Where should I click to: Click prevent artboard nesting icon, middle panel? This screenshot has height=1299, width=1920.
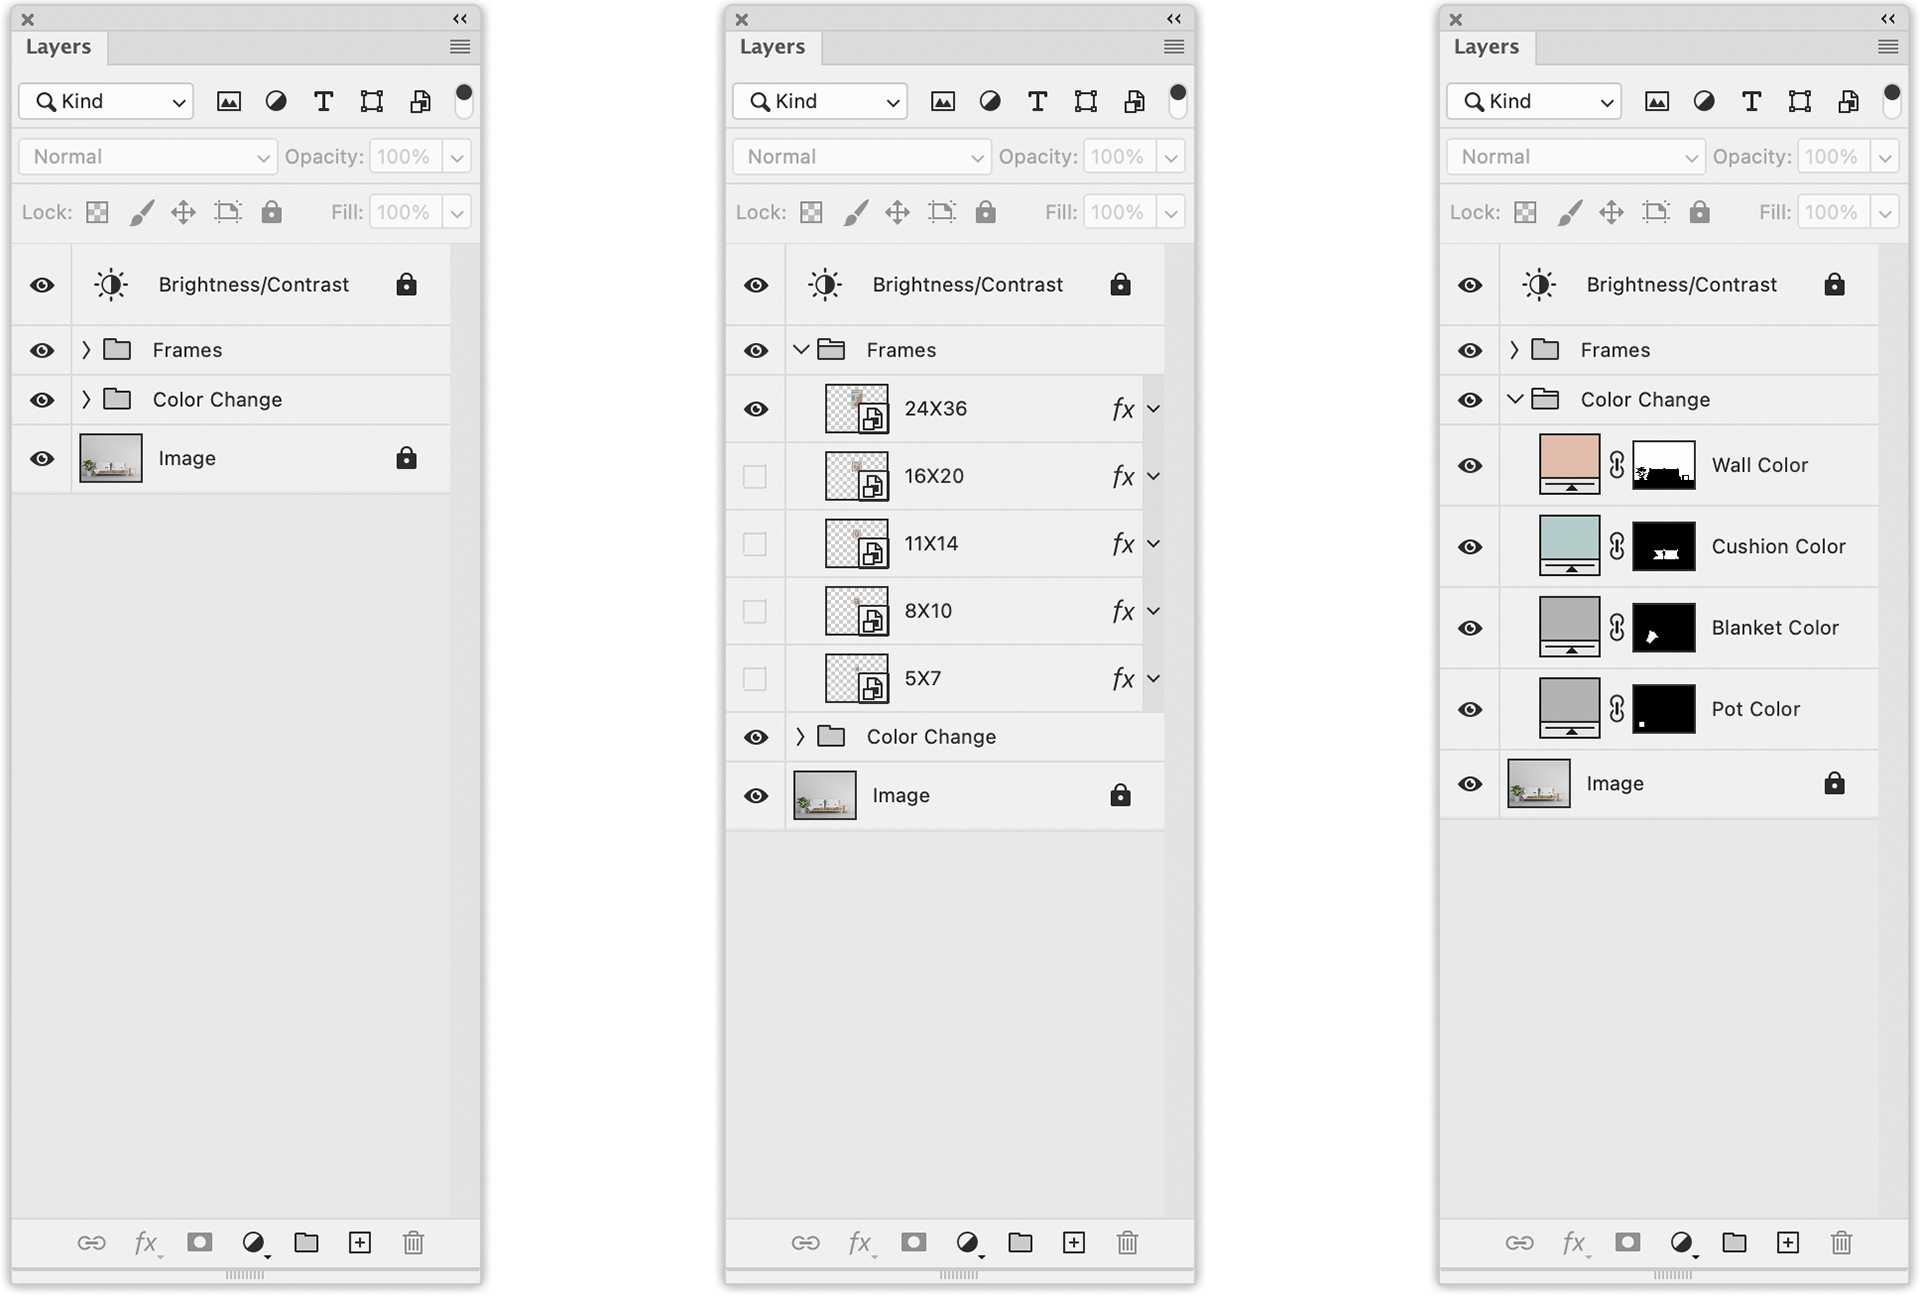tap(942, 212)
